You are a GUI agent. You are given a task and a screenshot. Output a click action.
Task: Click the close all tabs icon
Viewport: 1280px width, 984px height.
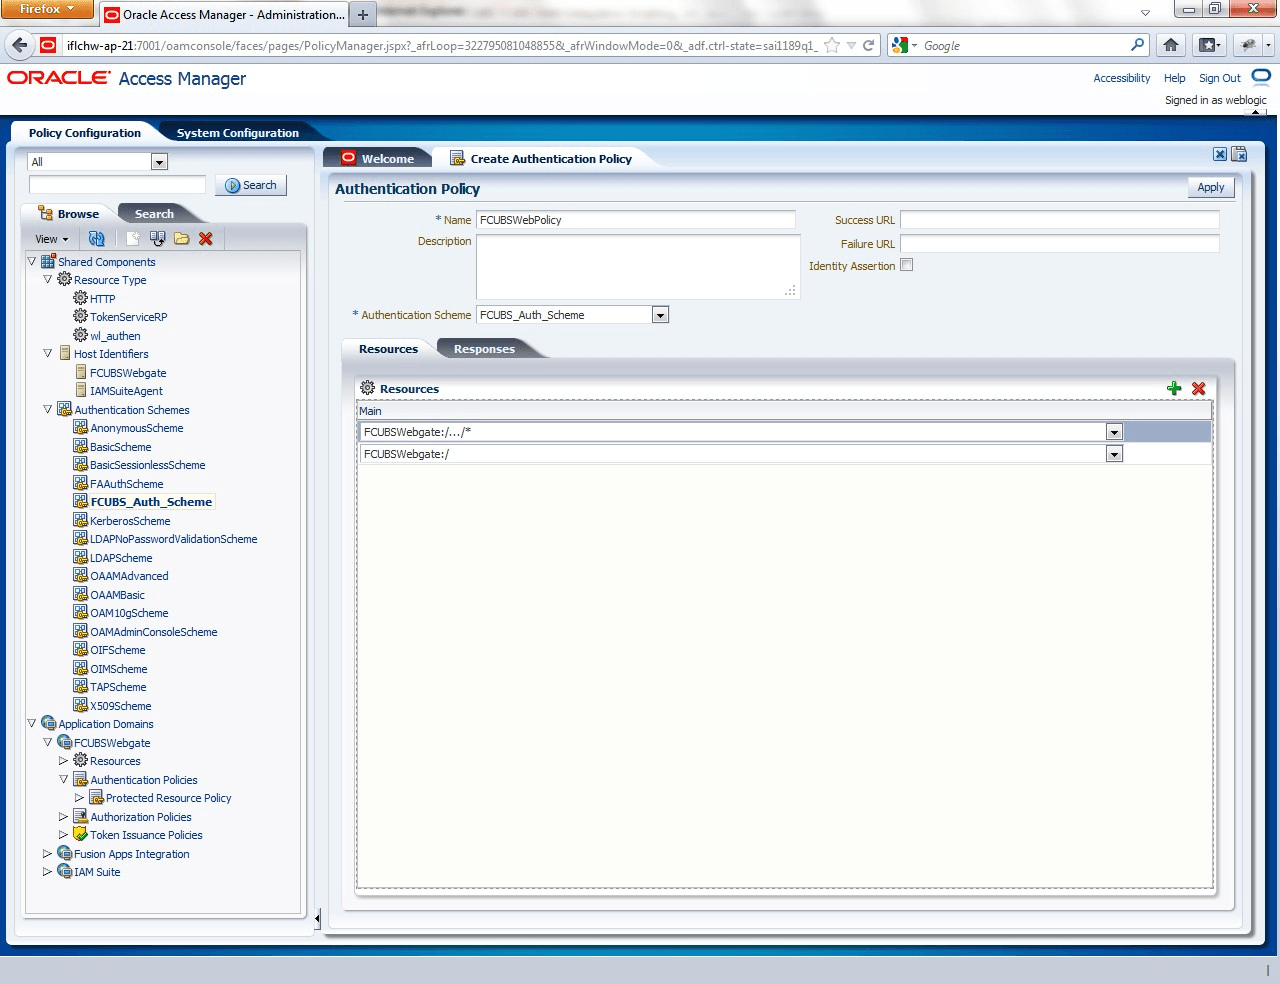[x=1239, y=154]
